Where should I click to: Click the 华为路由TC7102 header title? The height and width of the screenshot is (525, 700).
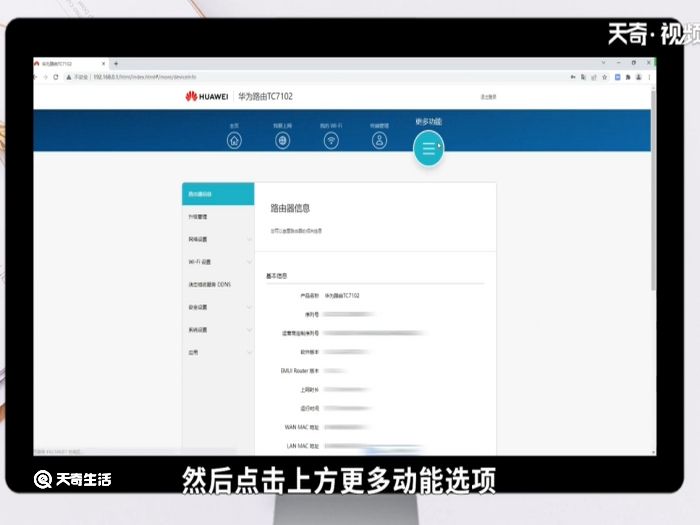point(265,96)
